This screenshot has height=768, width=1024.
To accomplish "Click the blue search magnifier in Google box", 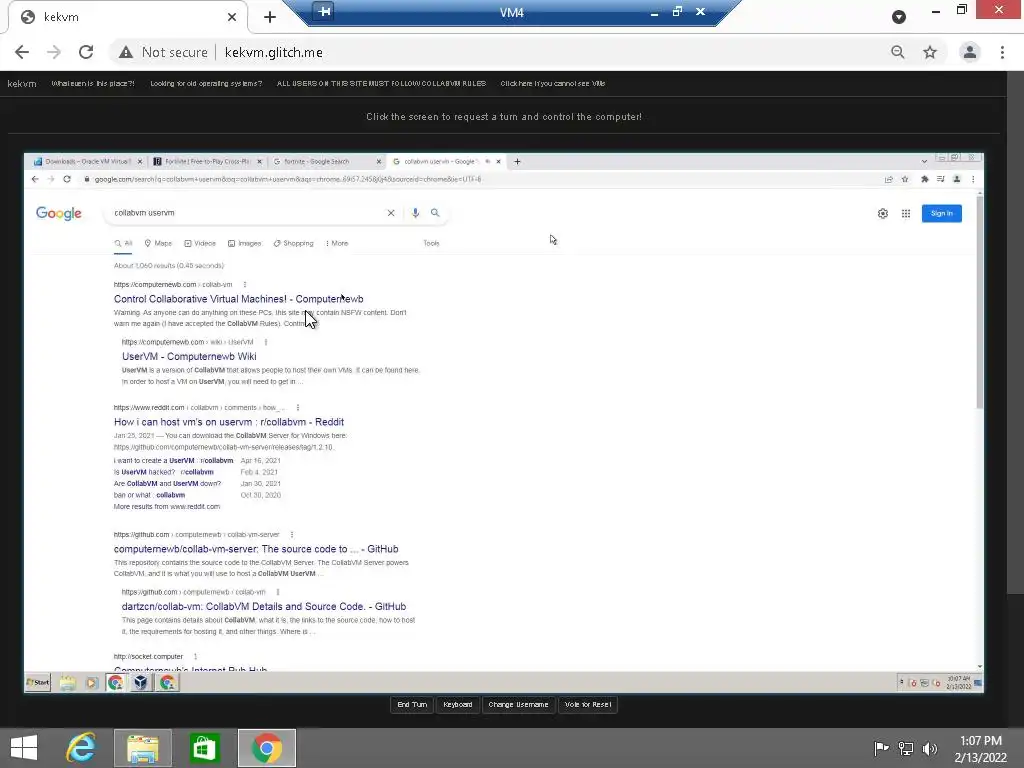I will click(x=435, y=213).
